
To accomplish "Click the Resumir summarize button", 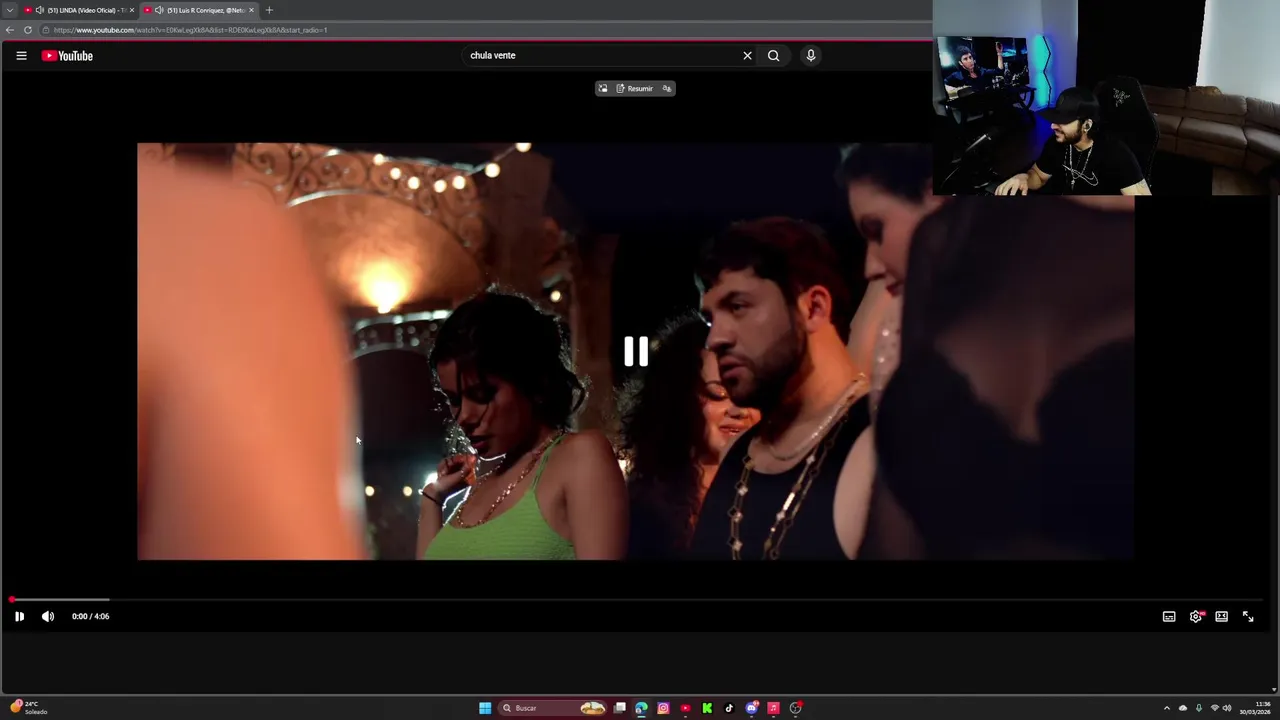I will point(635,88).
